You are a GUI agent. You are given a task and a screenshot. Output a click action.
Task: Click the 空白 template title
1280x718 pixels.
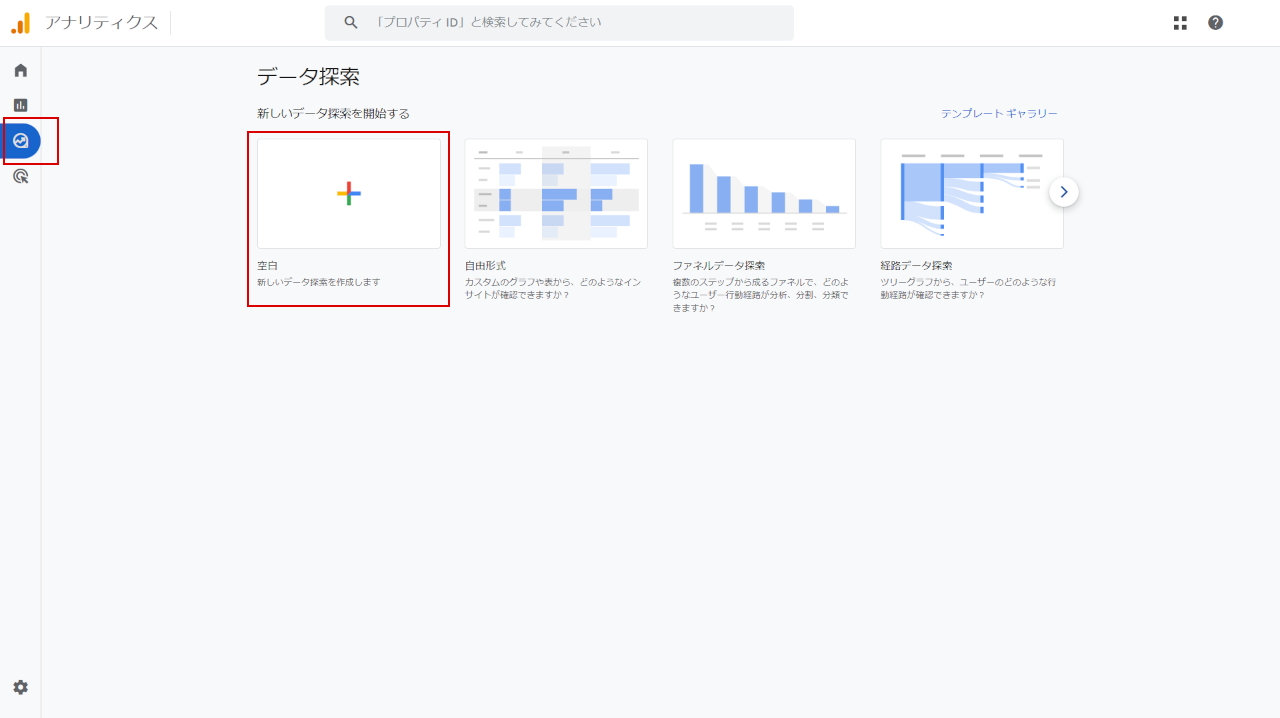267,266
